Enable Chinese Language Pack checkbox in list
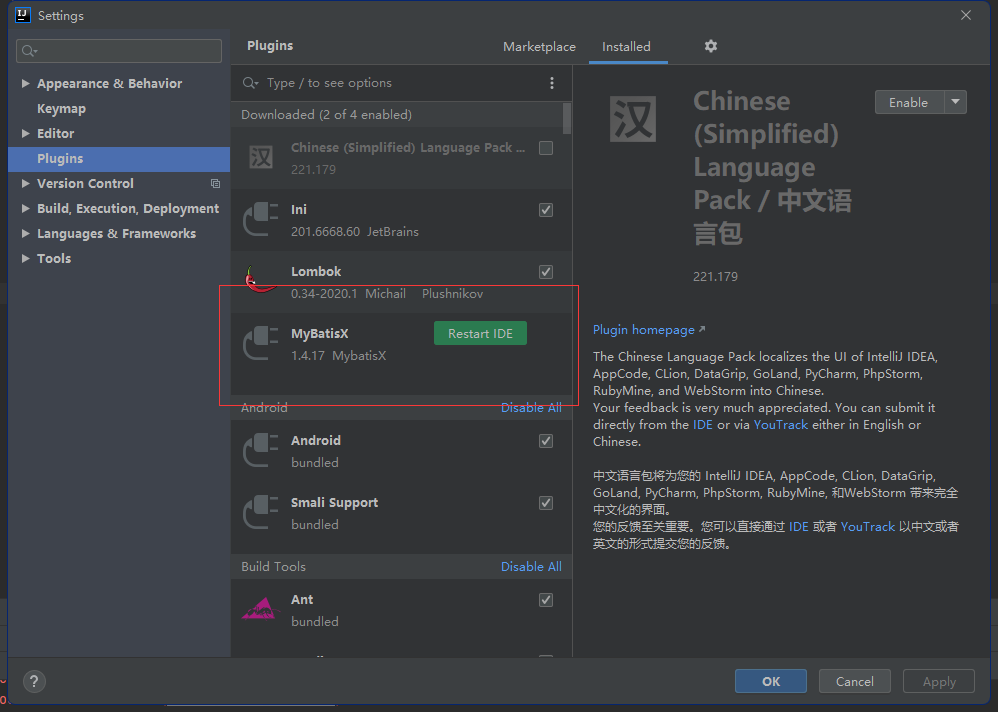 pos(546,148)
